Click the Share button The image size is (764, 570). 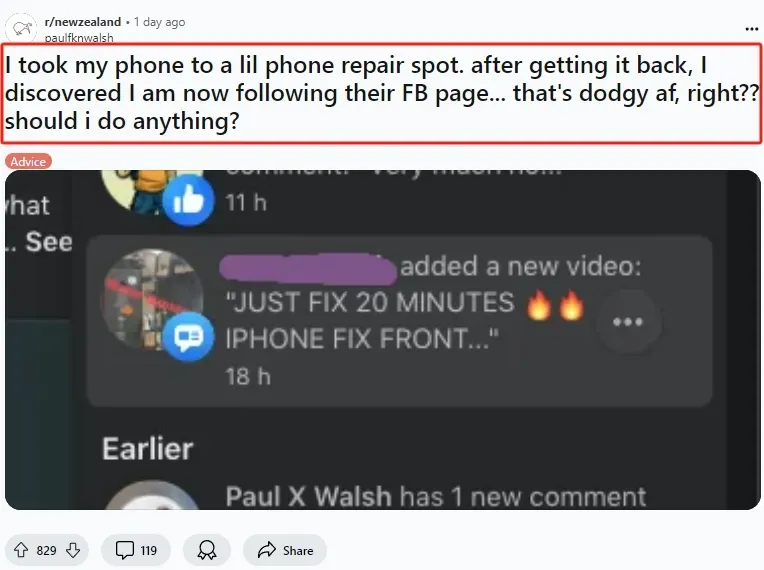tap(285, 550)
